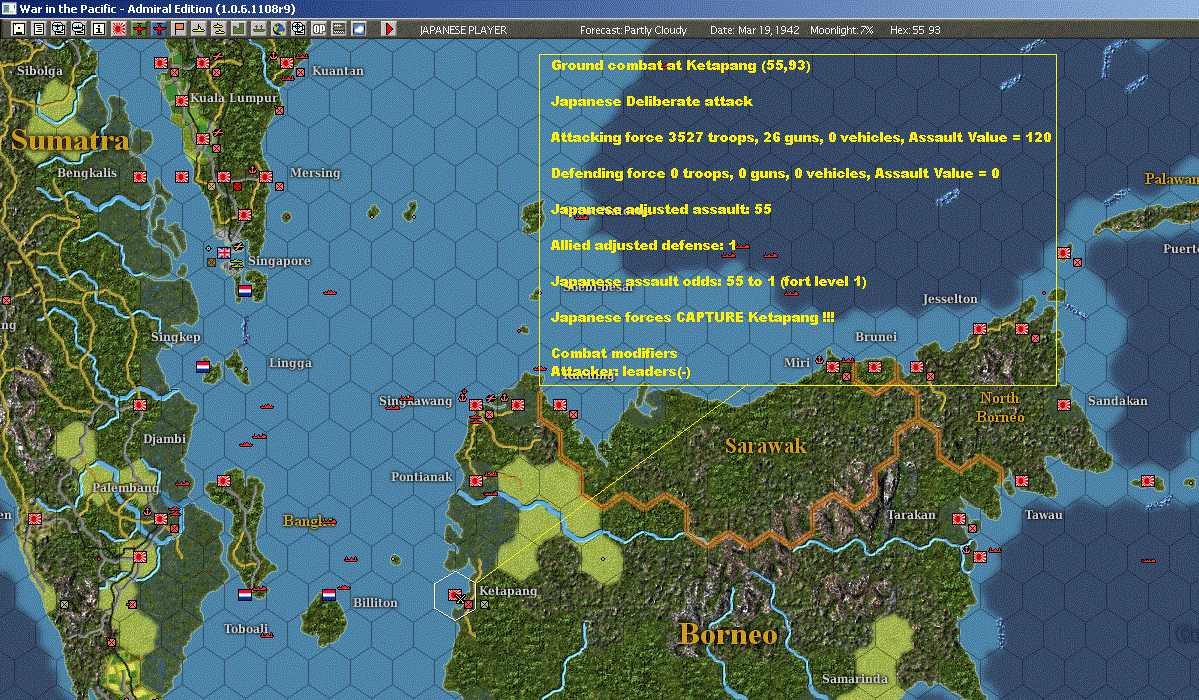Click the orange flag toolbar icon
This screenshot has width=1199, height=700.
coord(179,29)
